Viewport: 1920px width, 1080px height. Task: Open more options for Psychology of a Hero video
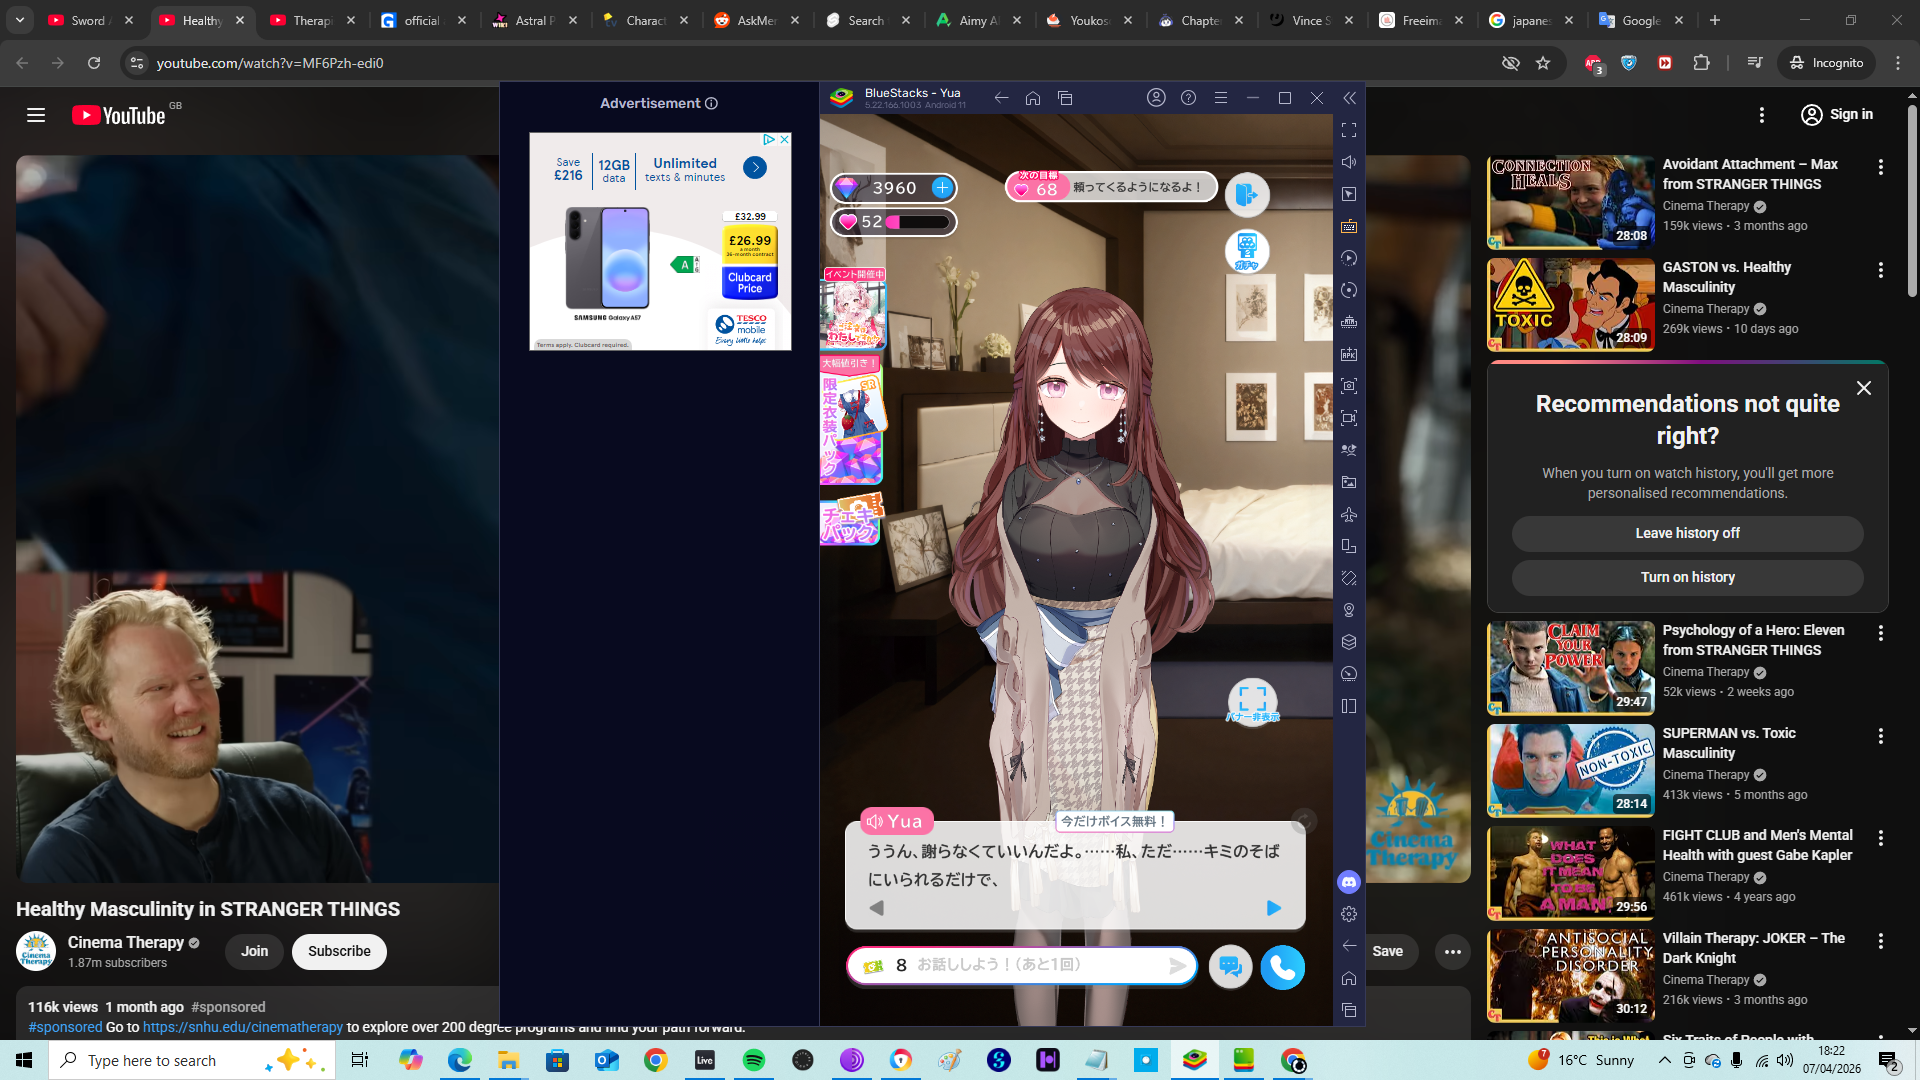pyautogui.click(x=1881, y=633)
